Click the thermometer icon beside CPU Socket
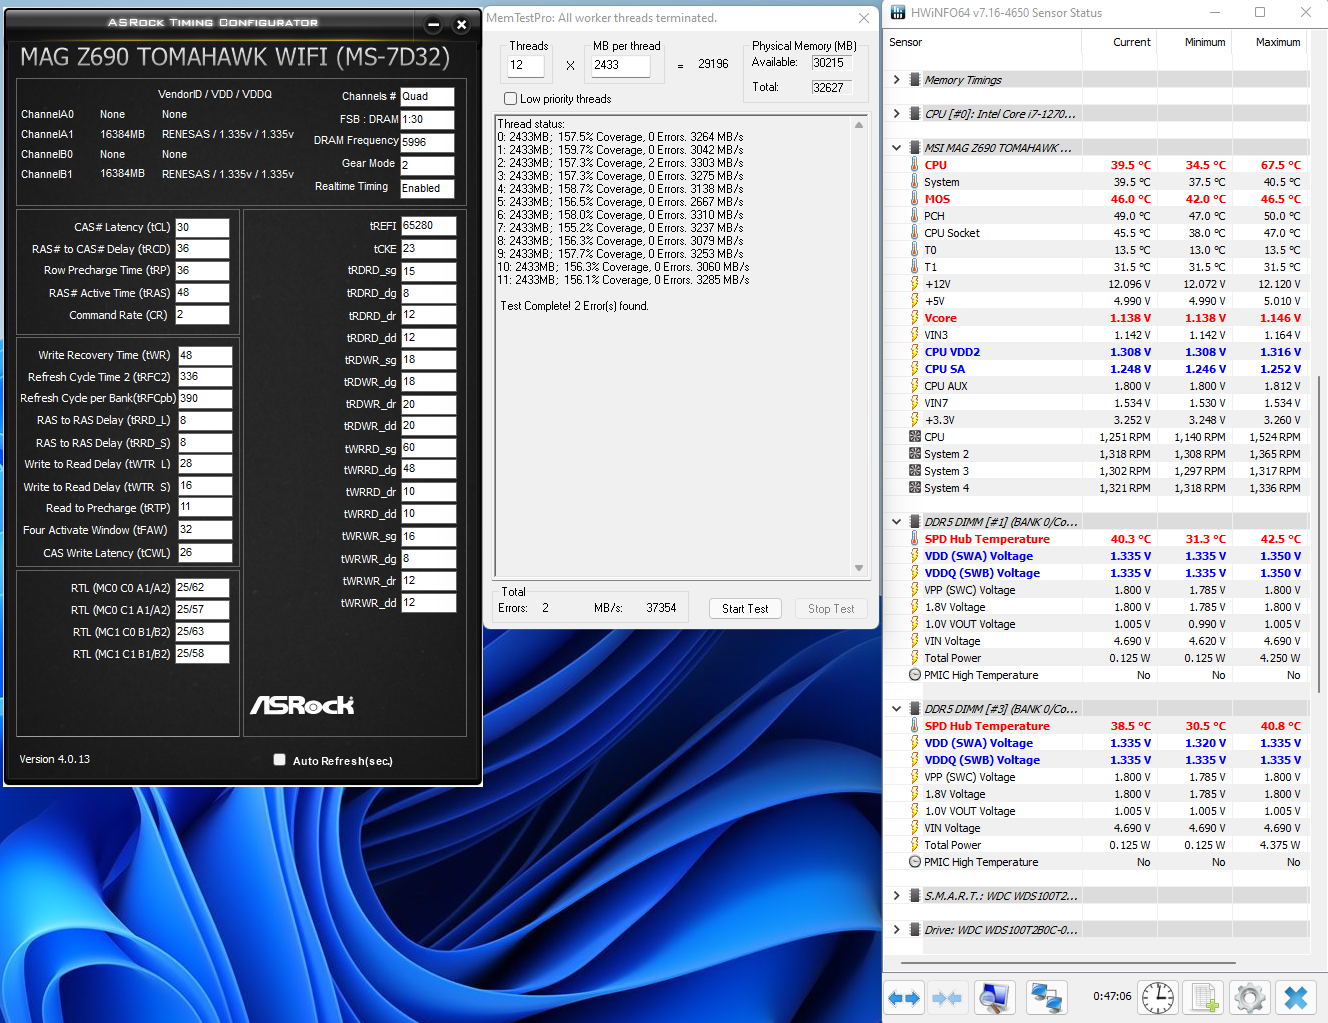The height and width of the screenshot is (1023, 1328). click(914, 233)
